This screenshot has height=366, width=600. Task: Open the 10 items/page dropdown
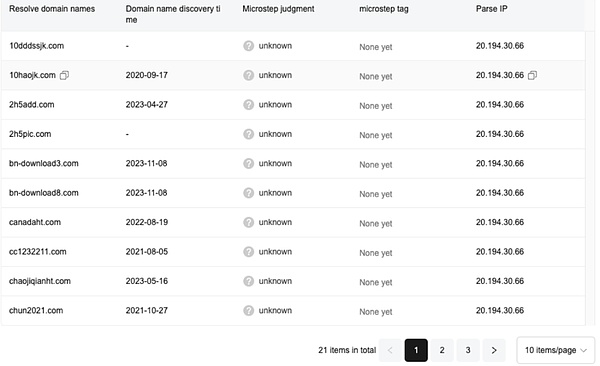[556, 350]
